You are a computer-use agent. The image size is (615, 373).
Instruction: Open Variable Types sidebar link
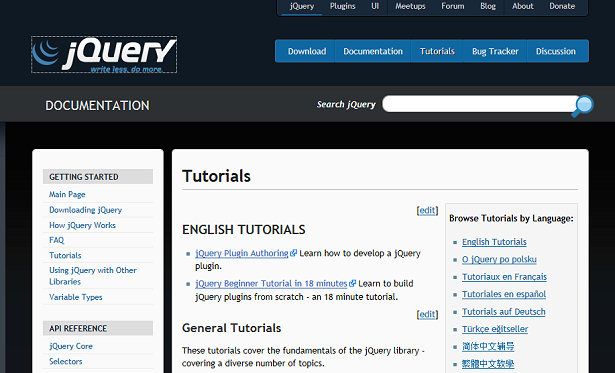point(76,297)
